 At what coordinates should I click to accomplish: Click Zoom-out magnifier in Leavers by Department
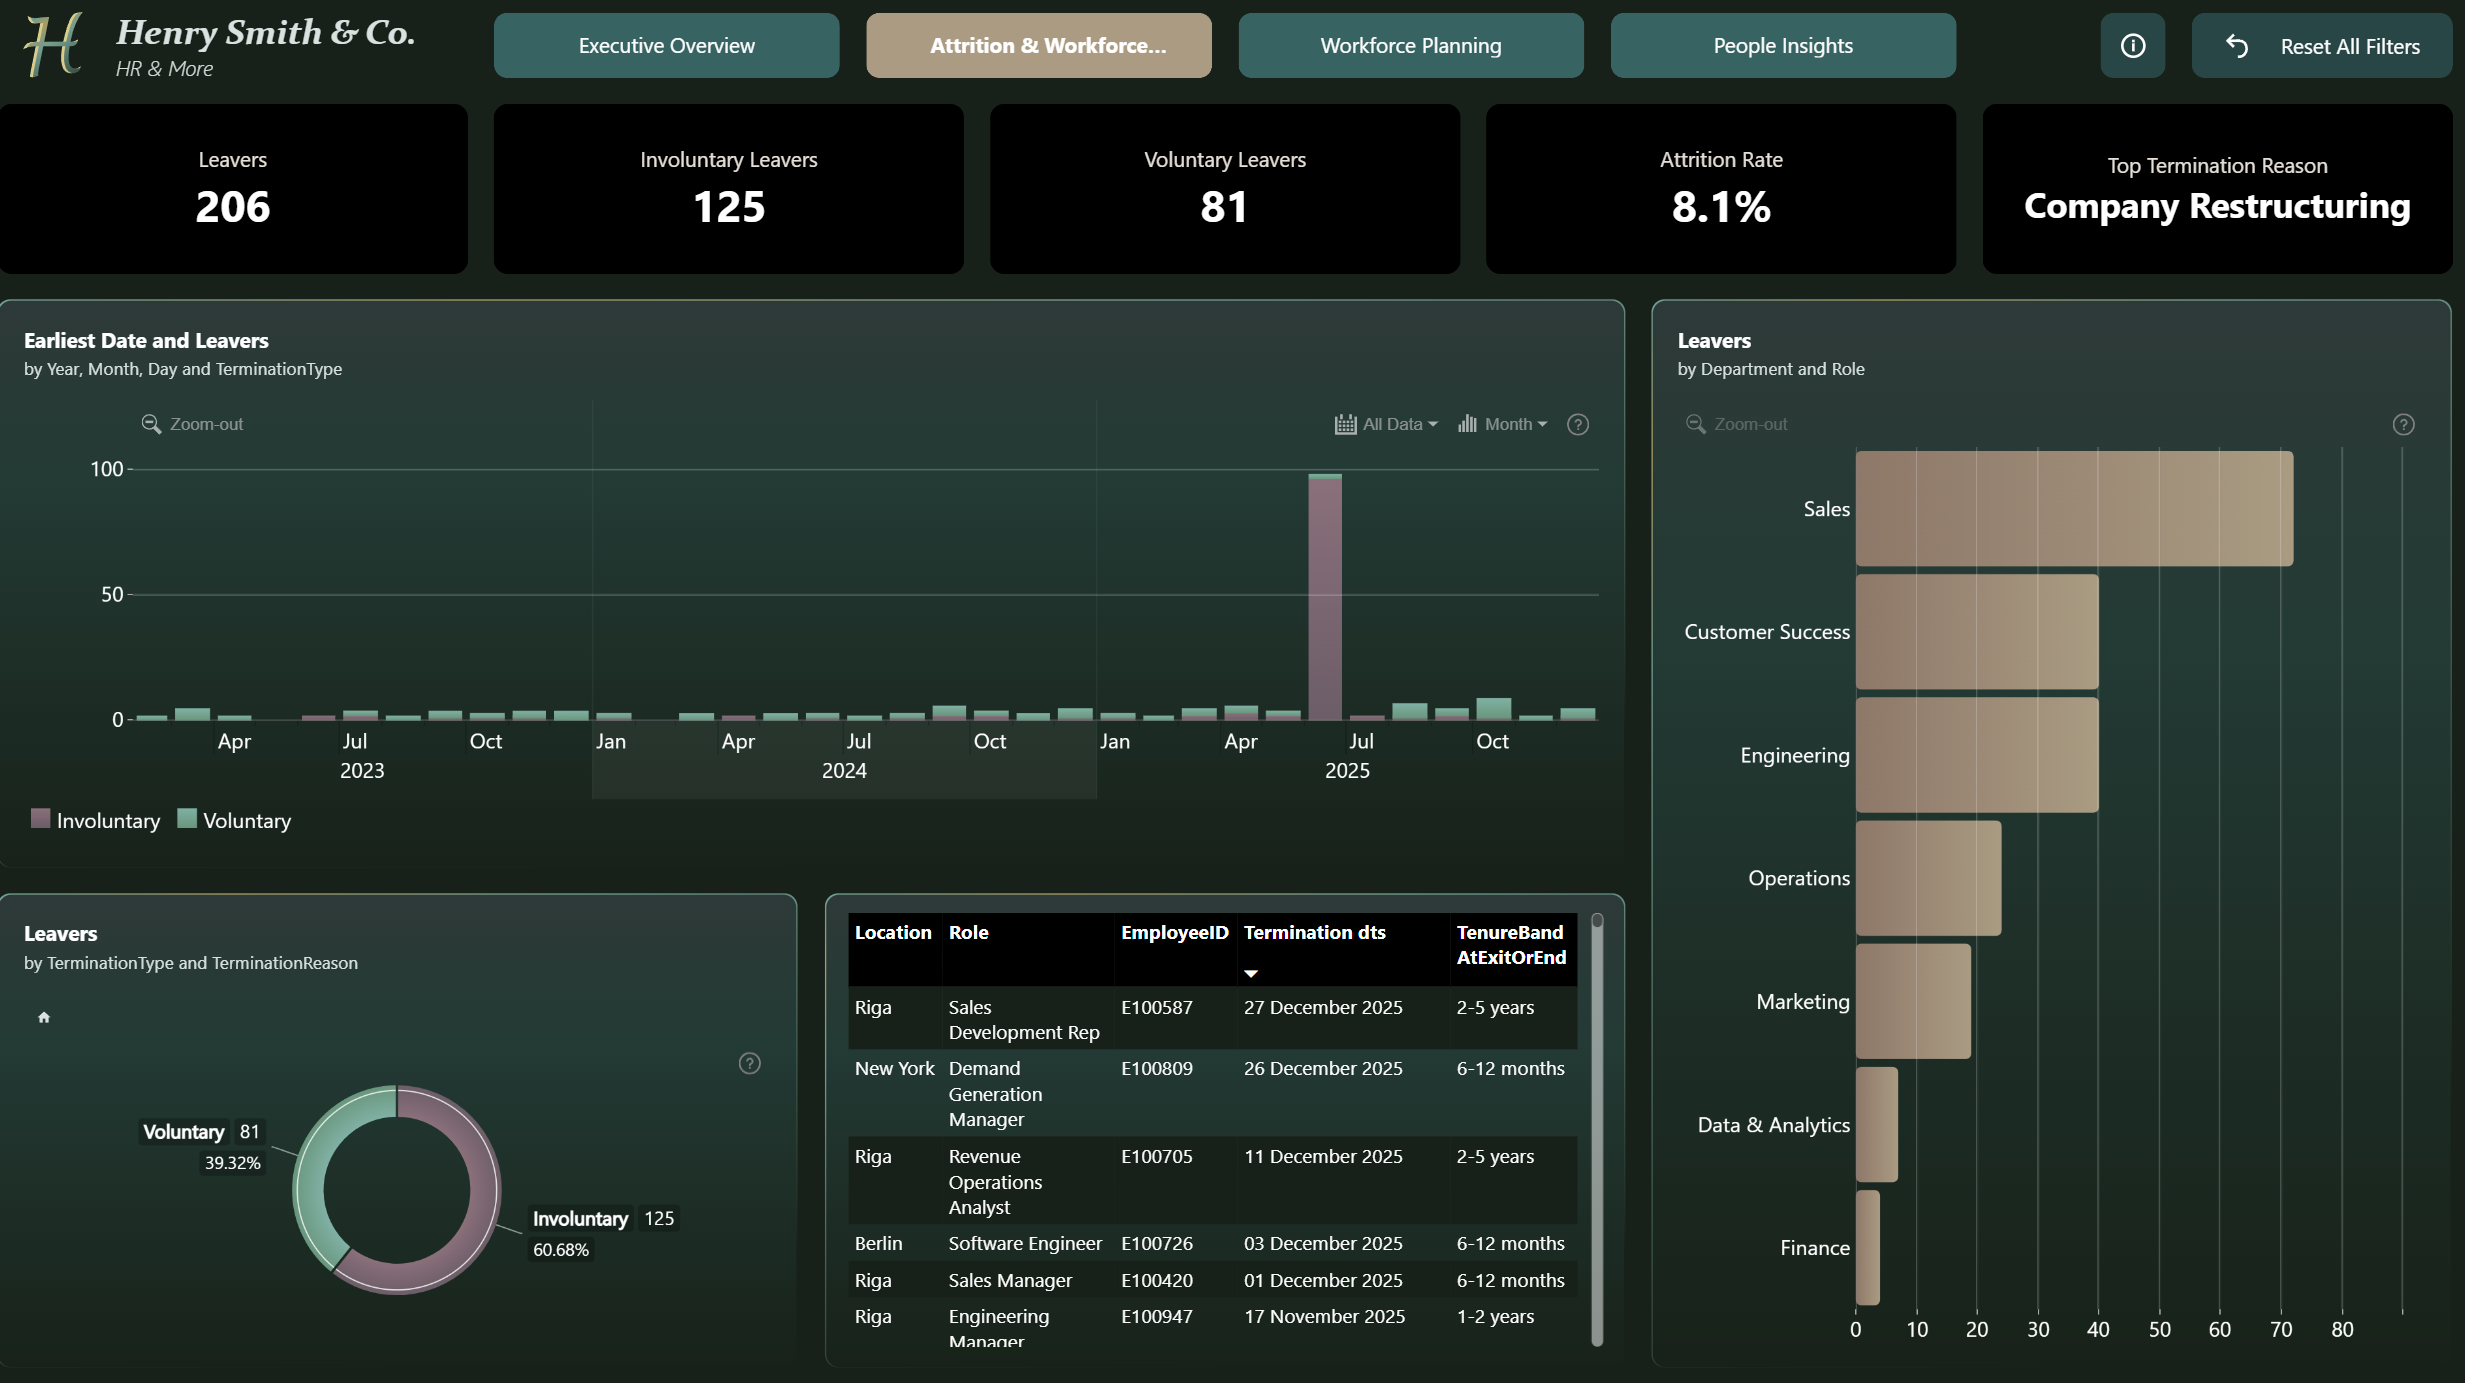coord(1696,424)
